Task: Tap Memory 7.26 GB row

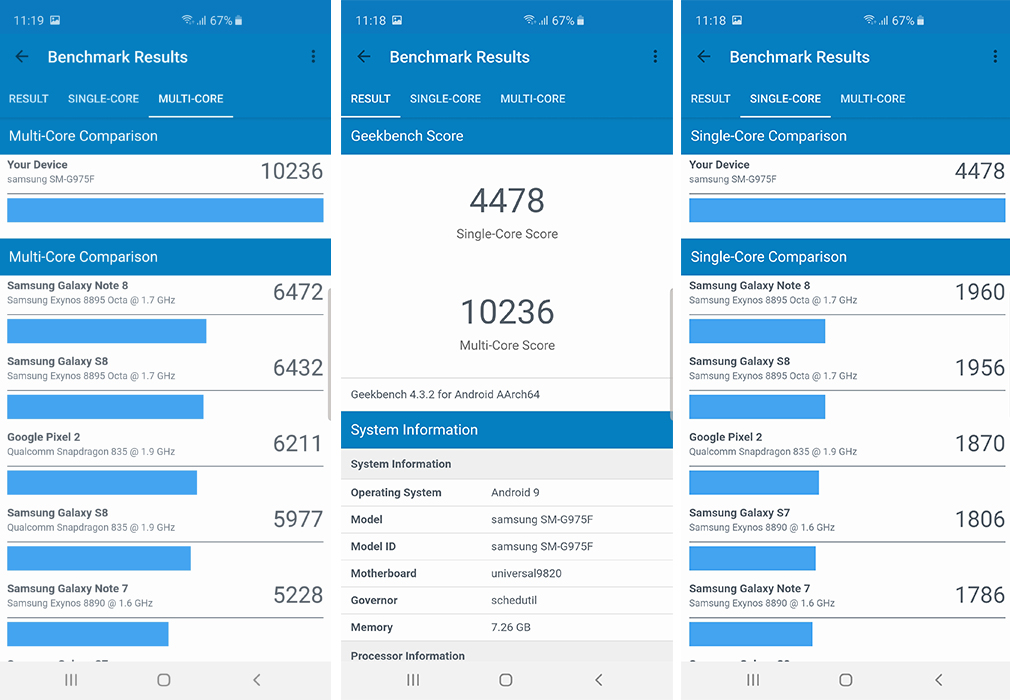Action: pos(507,627)
